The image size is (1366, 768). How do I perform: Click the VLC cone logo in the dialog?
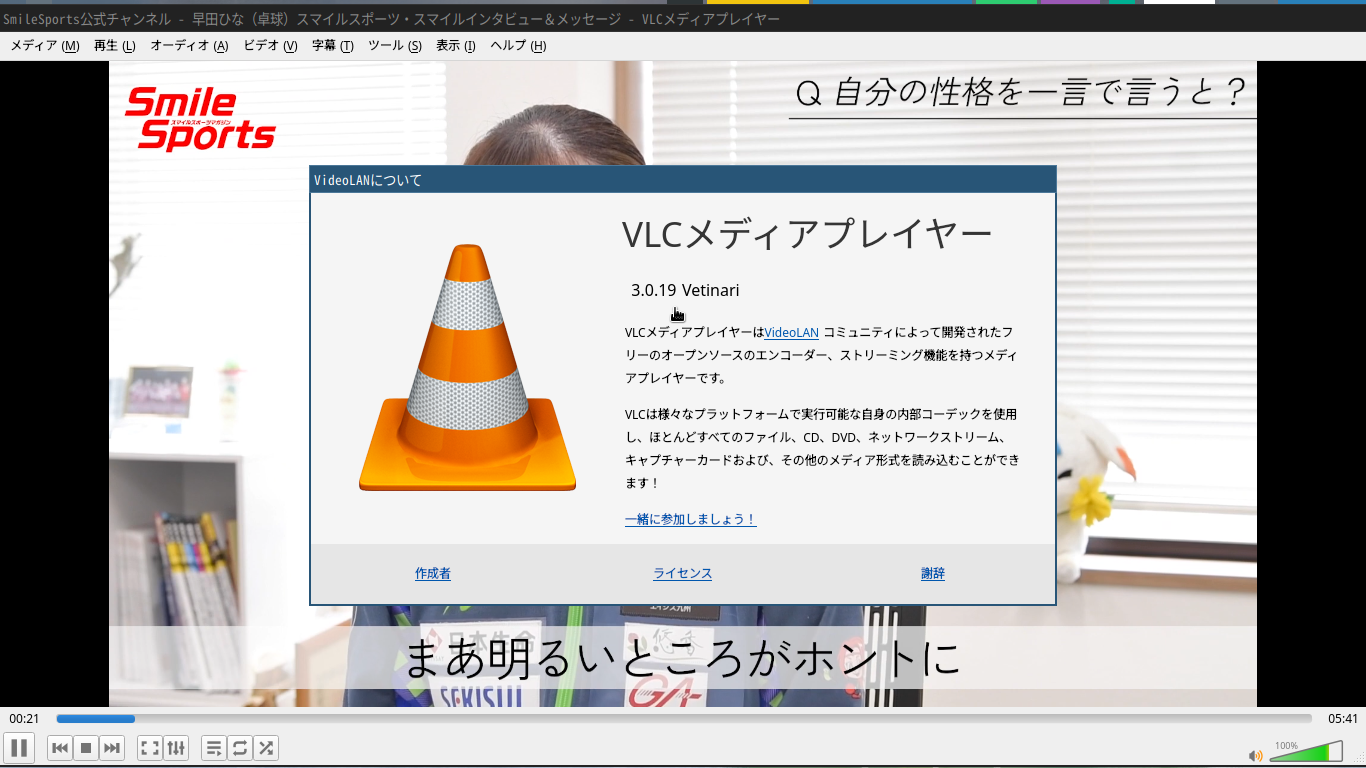(x=467, y=368)
